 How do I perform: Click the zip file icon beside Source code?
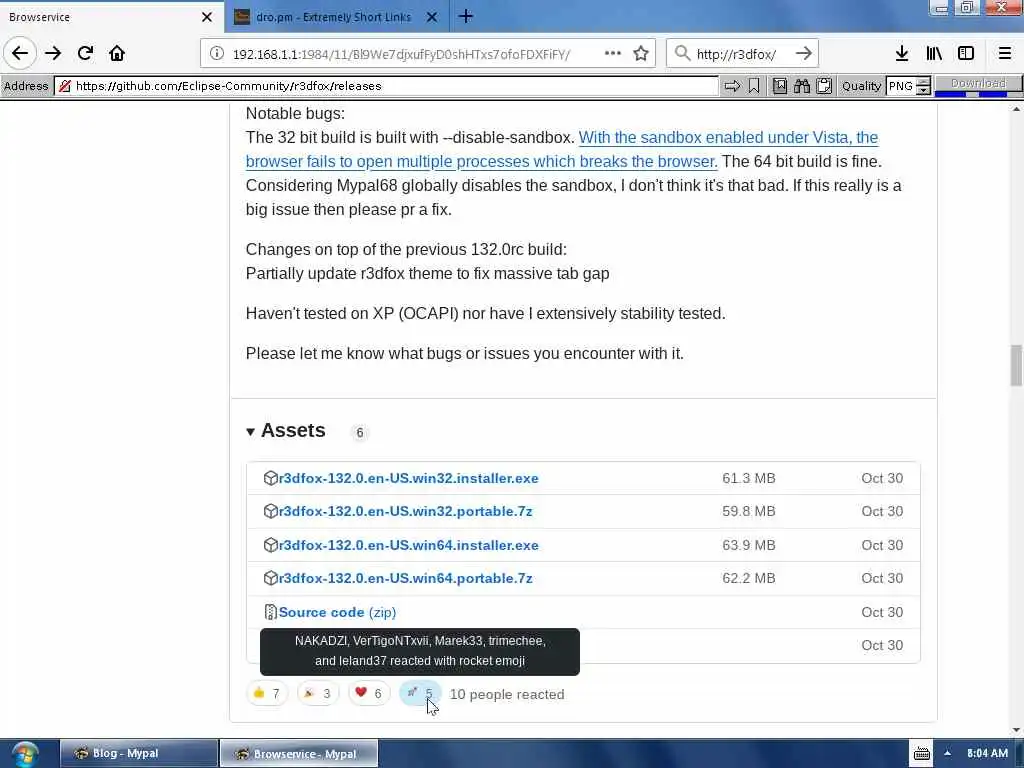point(270,612)
